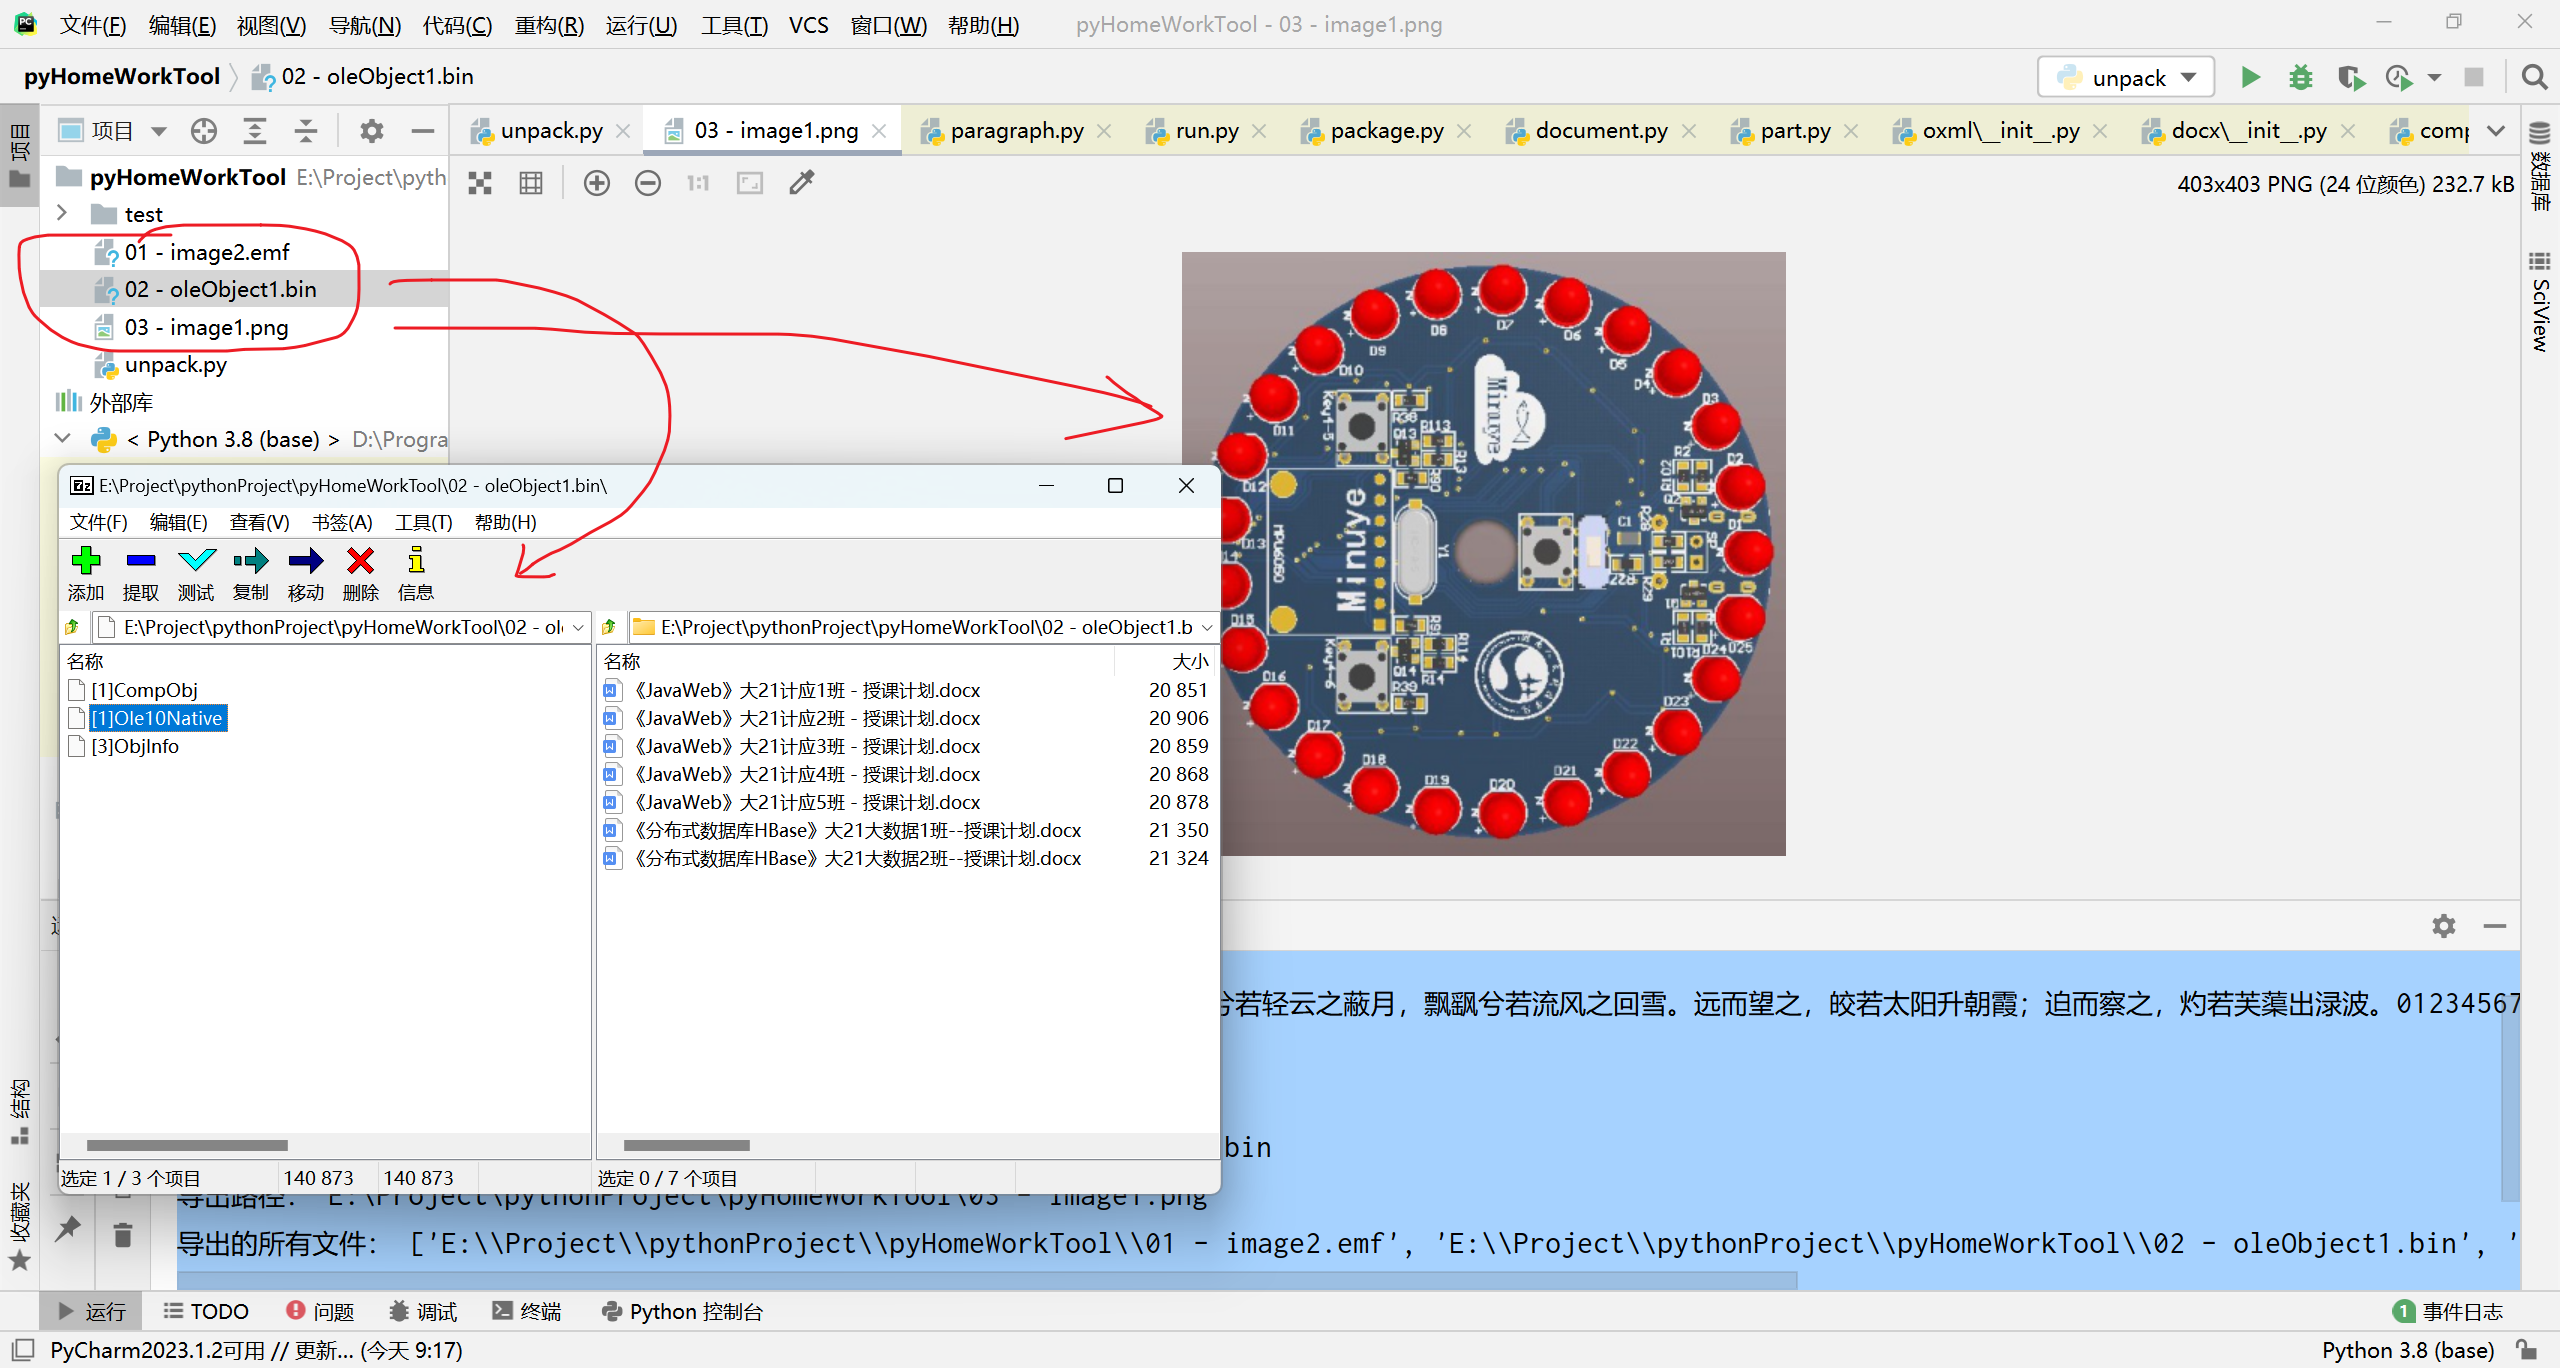This screenshot has height=1368, width=2560.
Task: Click 7-Zip right pane horizontal scrollbar
Action: coord(686,1145)
